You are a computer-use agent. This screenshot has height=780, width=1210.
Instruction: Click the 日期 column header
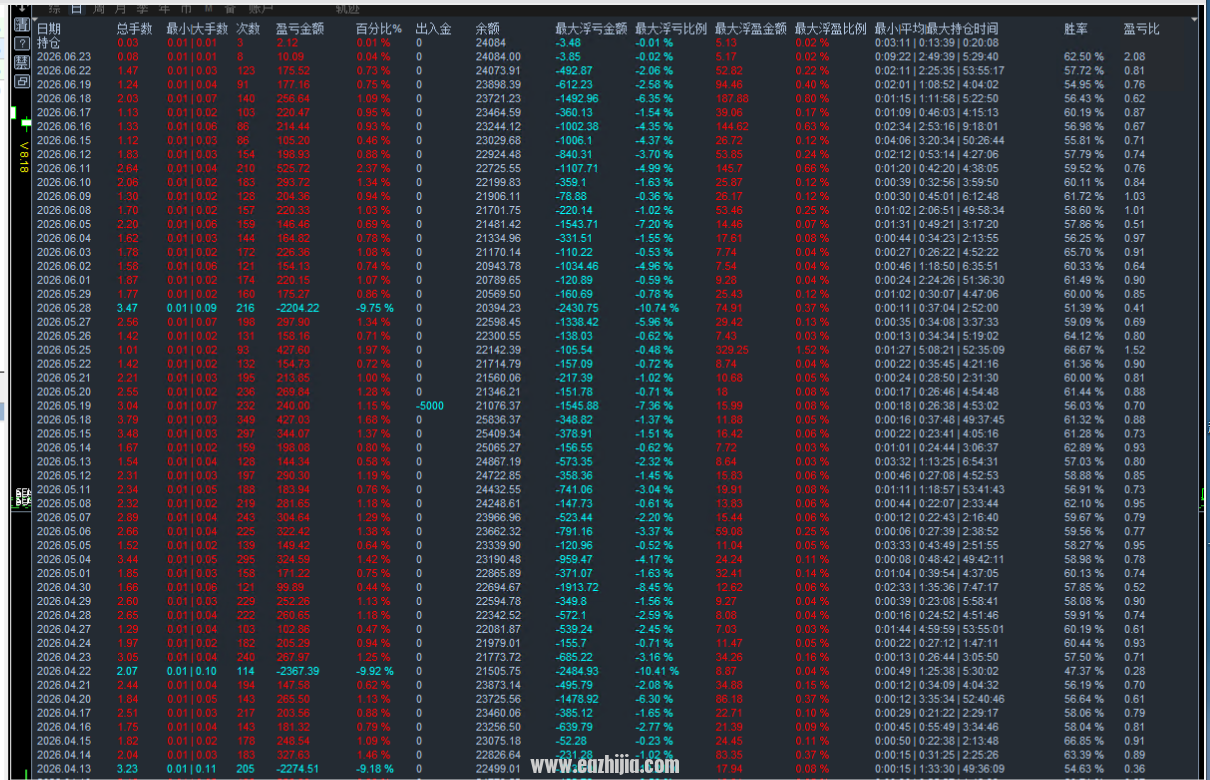pos(48,29)
